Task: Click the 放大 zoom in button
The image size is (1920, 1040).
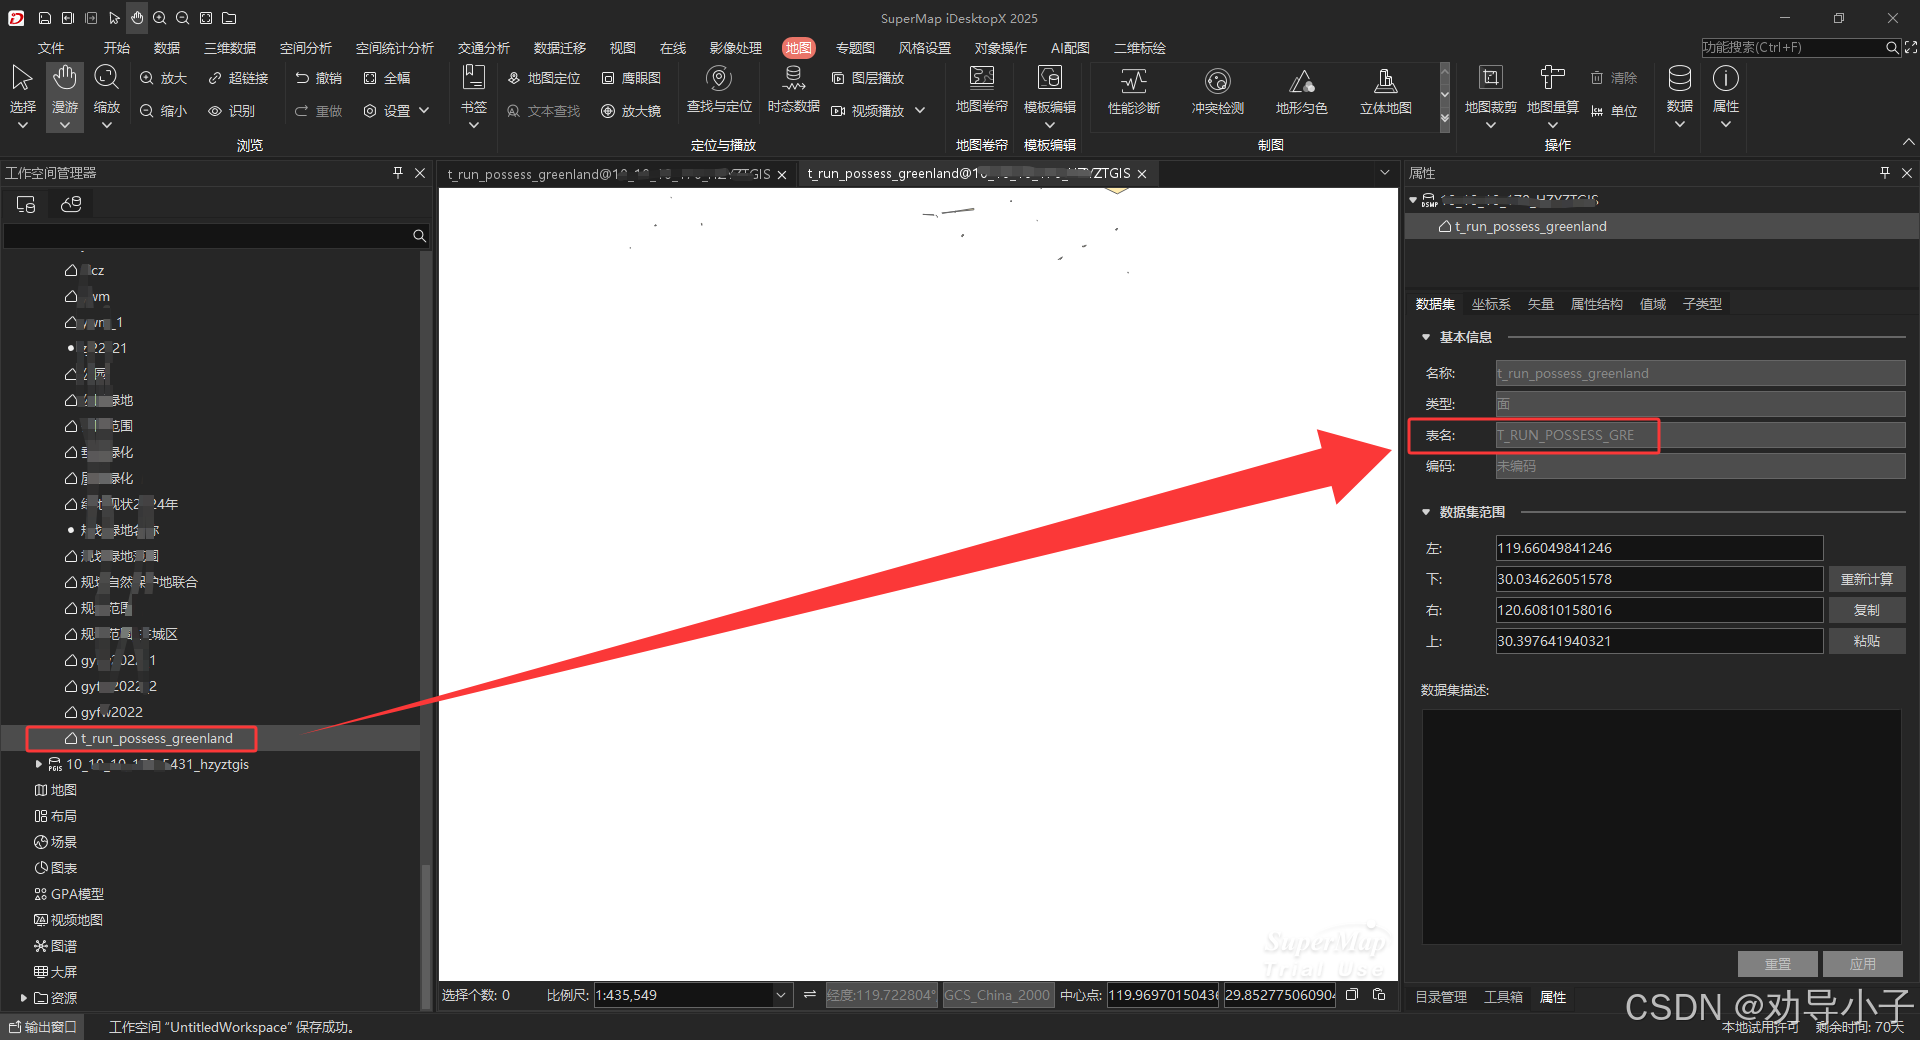Action: pos(164,78)
